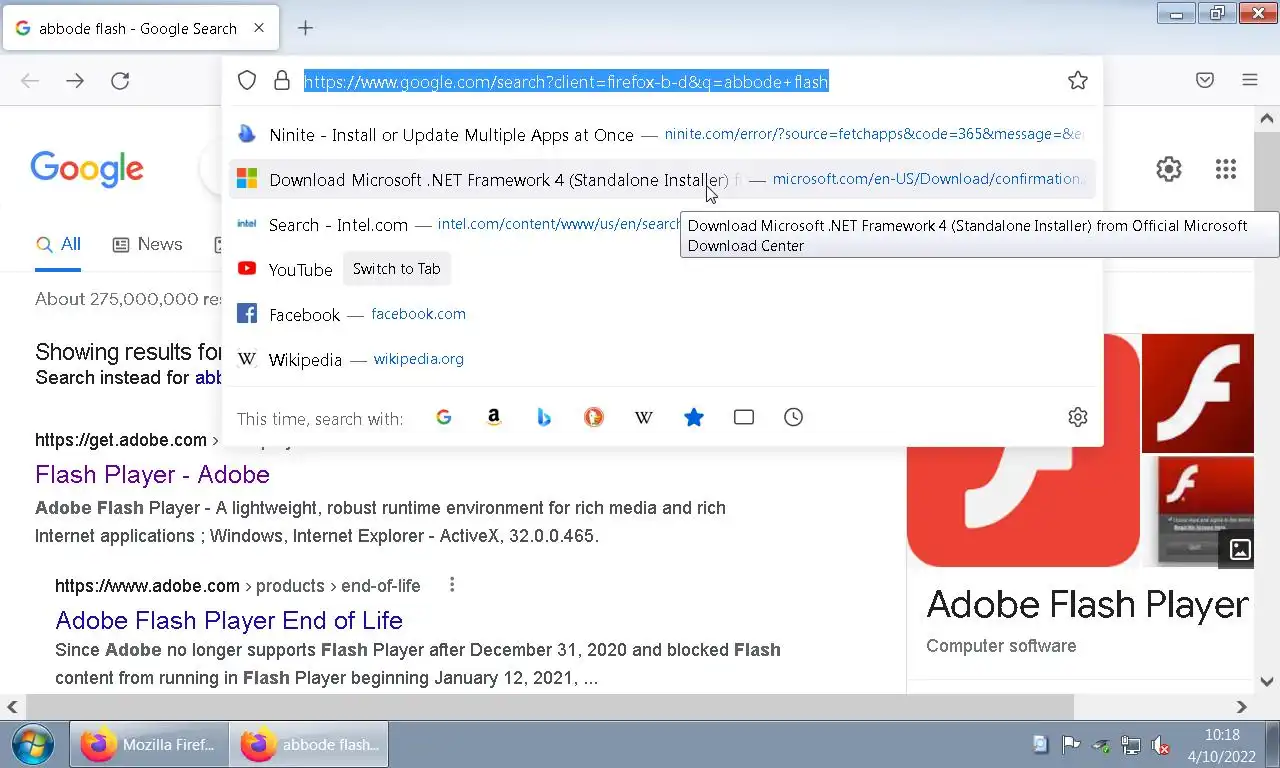Screen dimensions: 1280x768
Task: Open Action Center flag icon
Action: [1071, 745]
